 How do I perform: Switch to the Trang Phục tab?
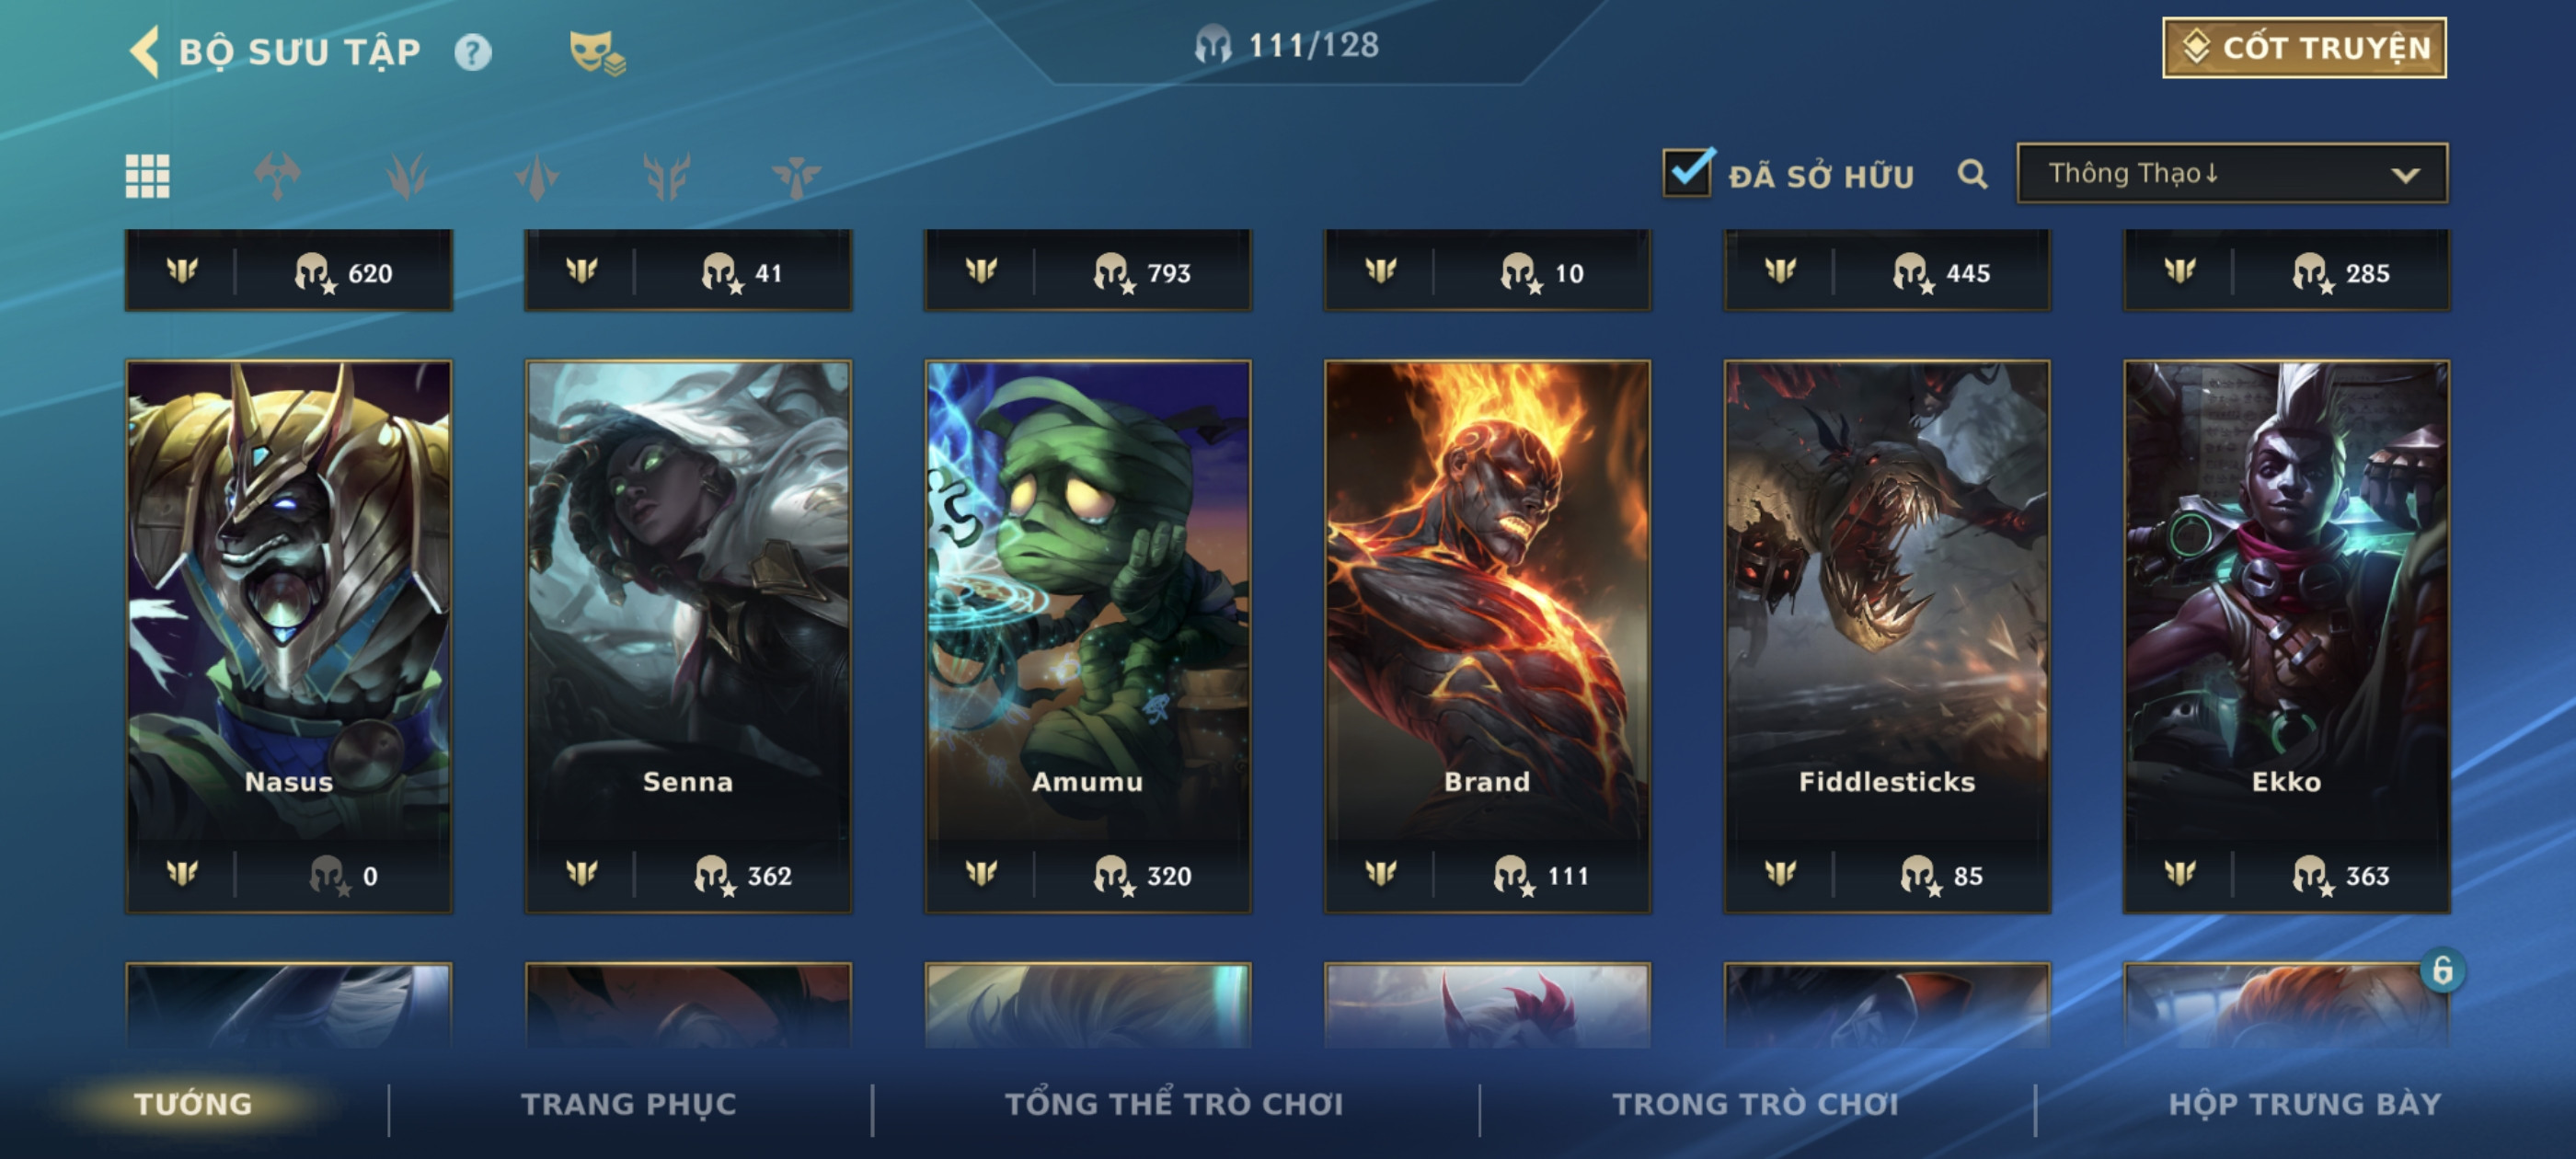click(628, 1103)
